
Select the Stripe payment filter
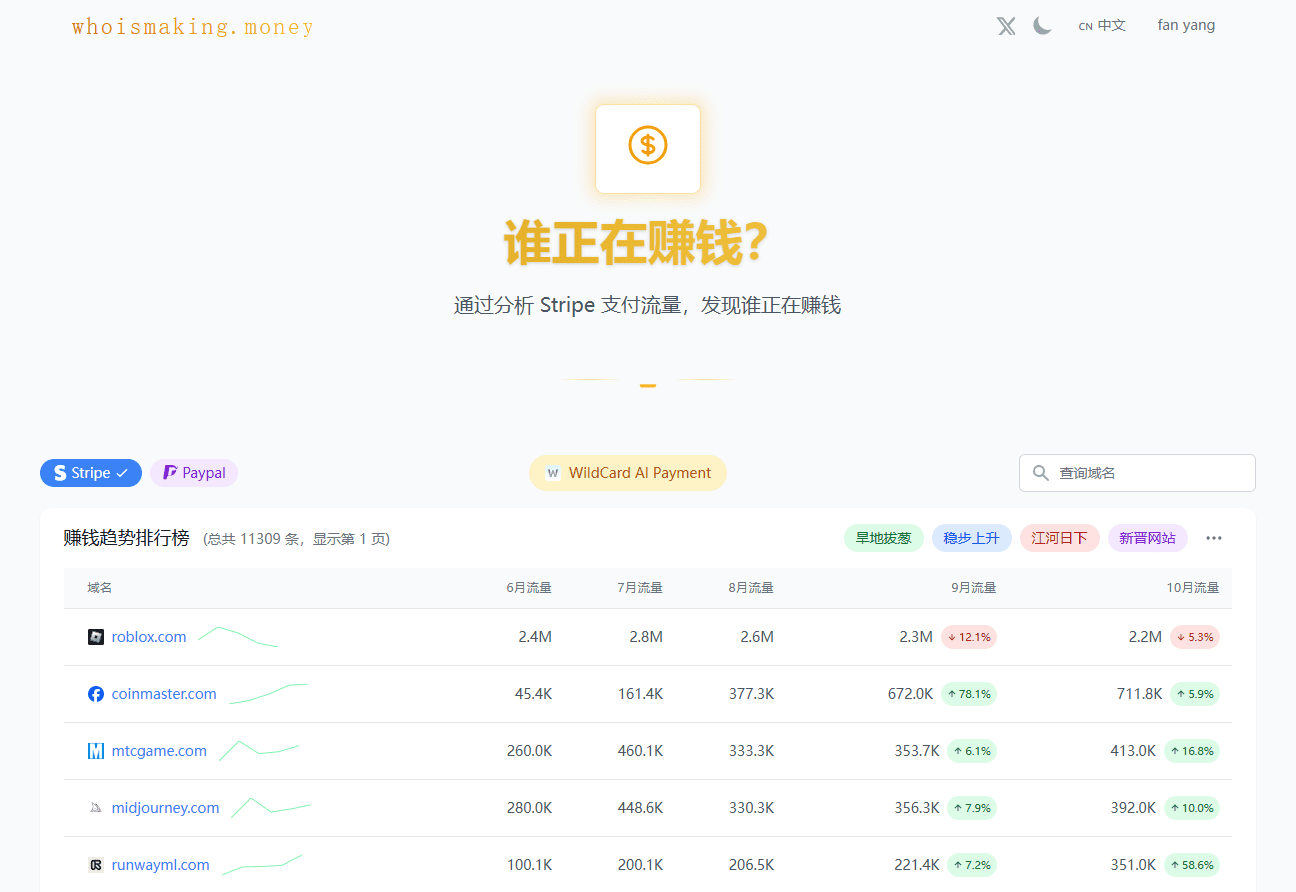91,473
